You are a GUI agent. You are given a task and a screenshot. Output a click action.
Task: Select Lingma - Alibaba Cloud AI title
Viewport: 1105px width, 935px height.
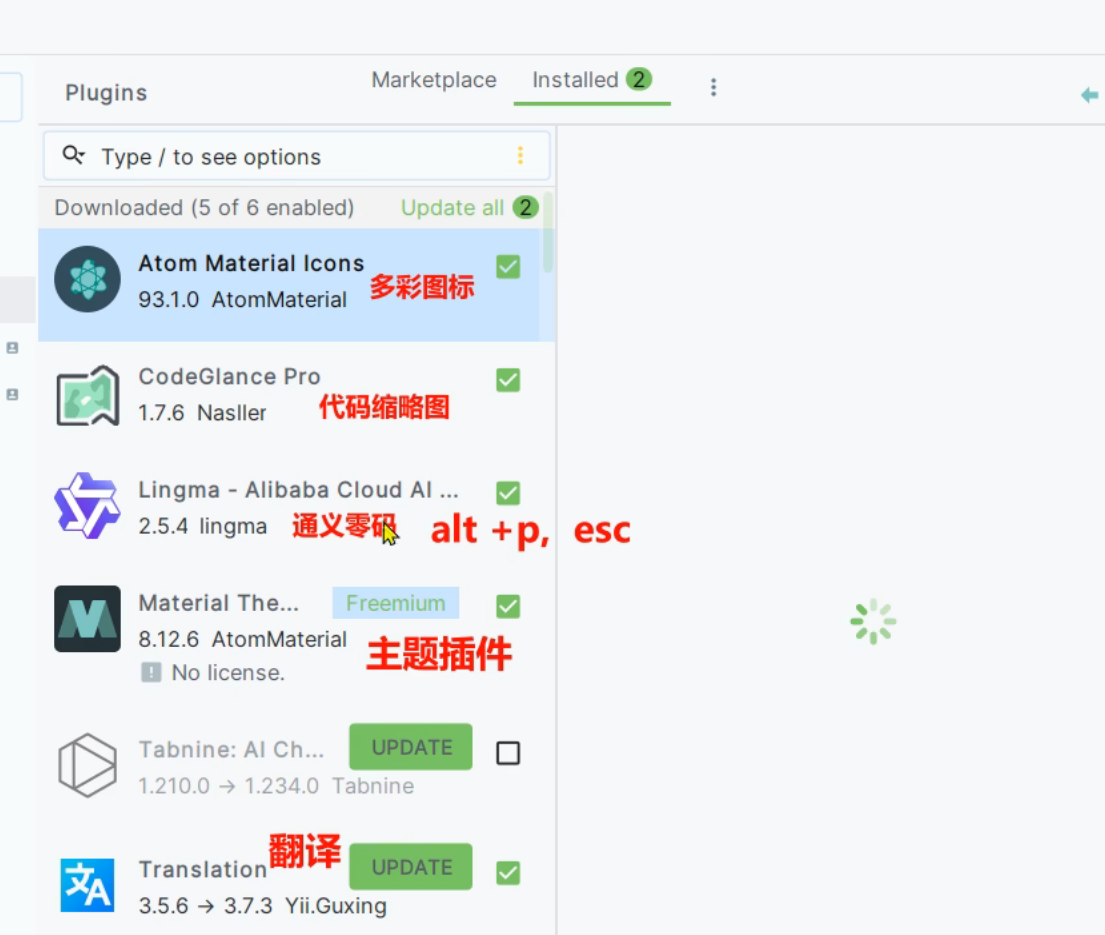coord(298,490)
